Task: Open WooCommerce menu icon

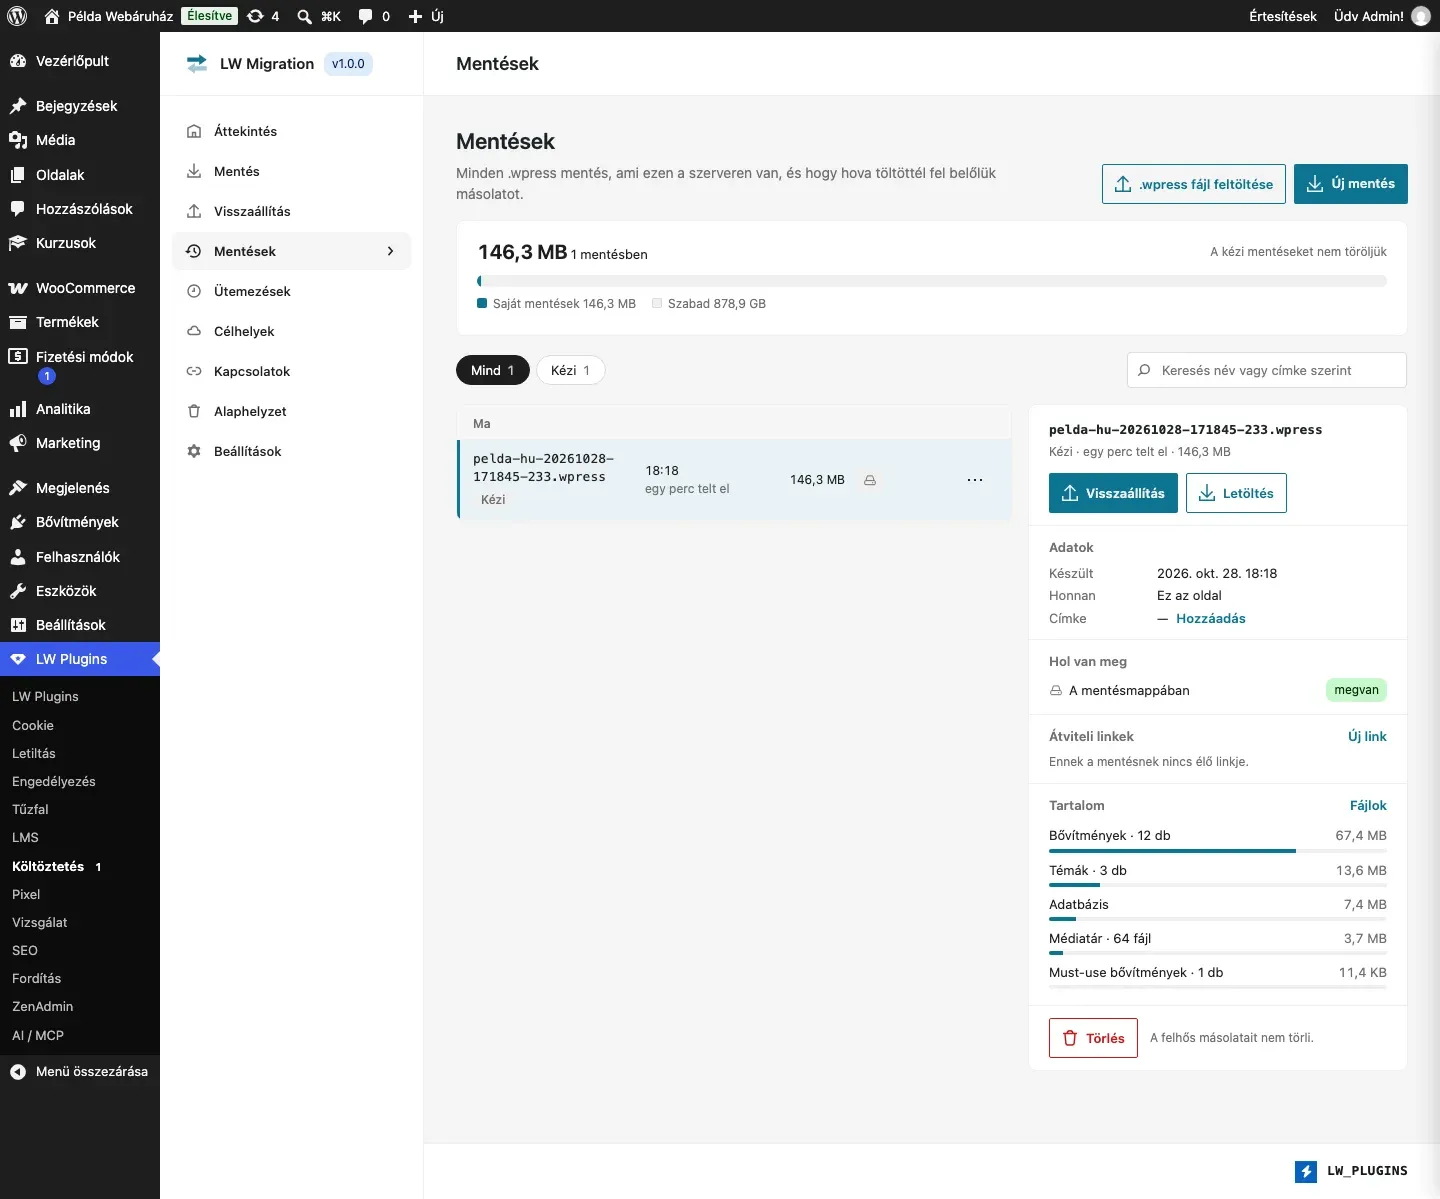Action: [x=18, y=288]
